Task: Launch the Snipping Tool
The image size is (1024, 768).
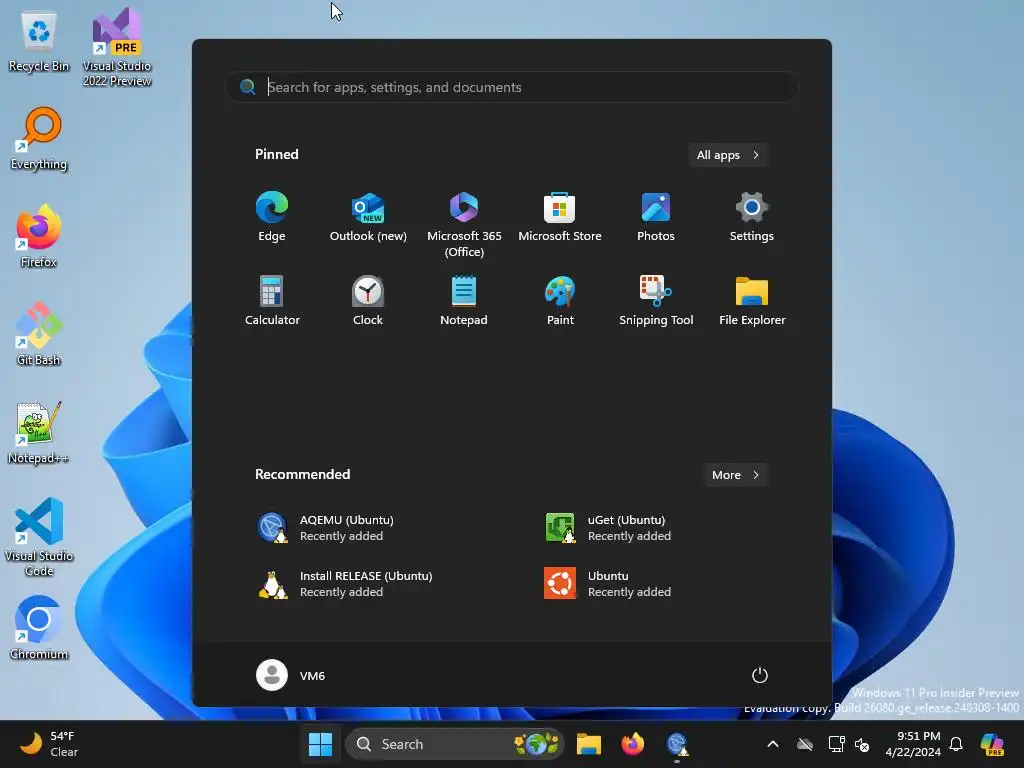Action: click(656, 300)
